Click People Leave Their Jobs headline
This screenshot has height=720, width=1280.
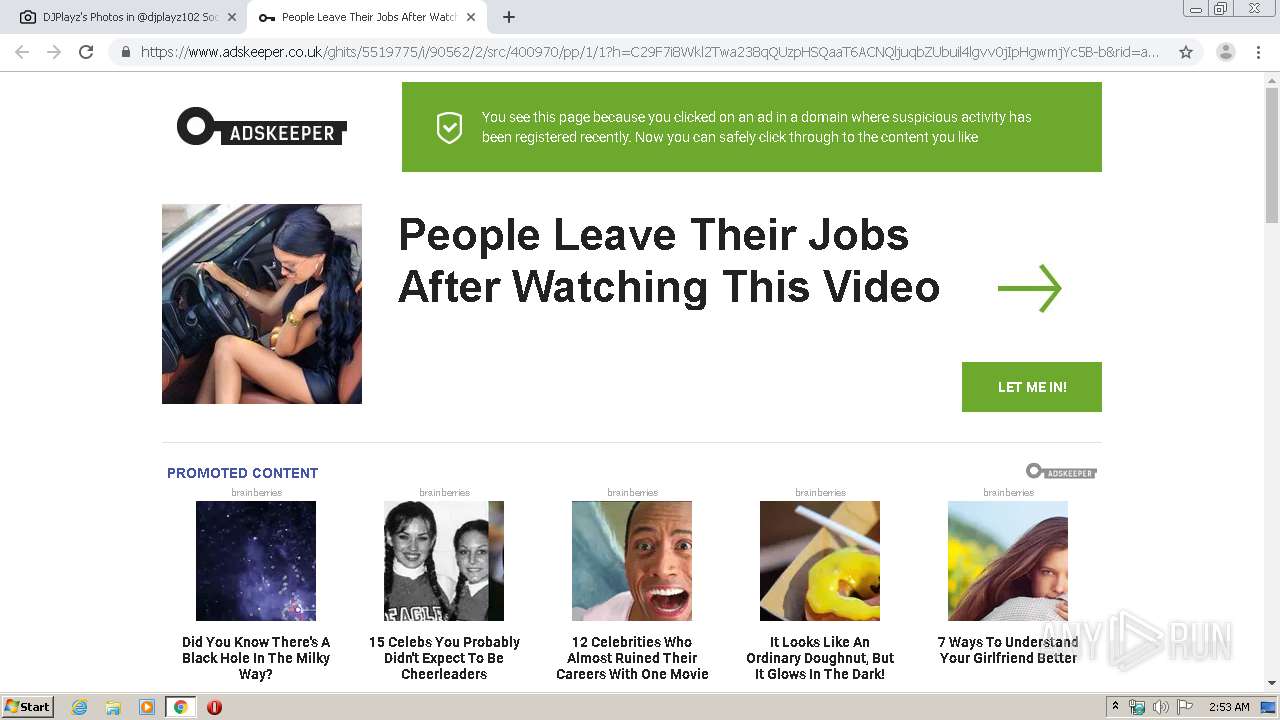[x=669, y=261]
